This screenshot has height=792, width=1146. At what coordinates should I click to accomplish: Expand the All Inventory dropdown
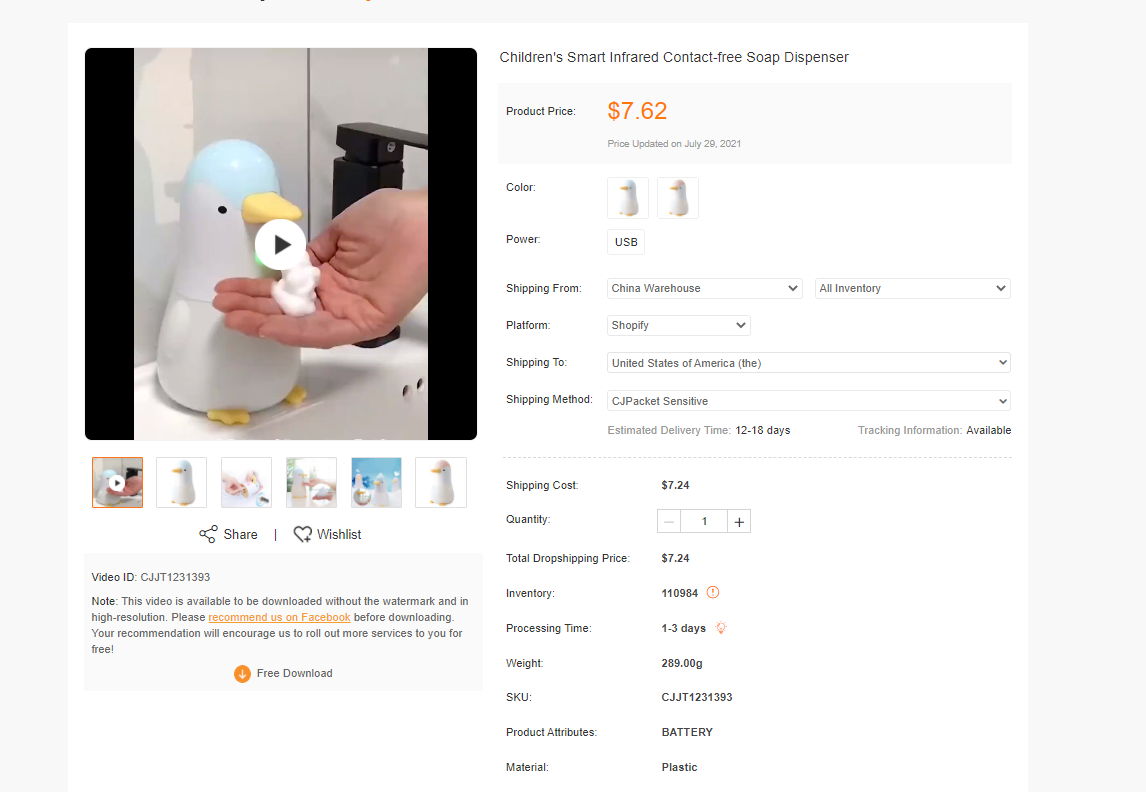913,289
